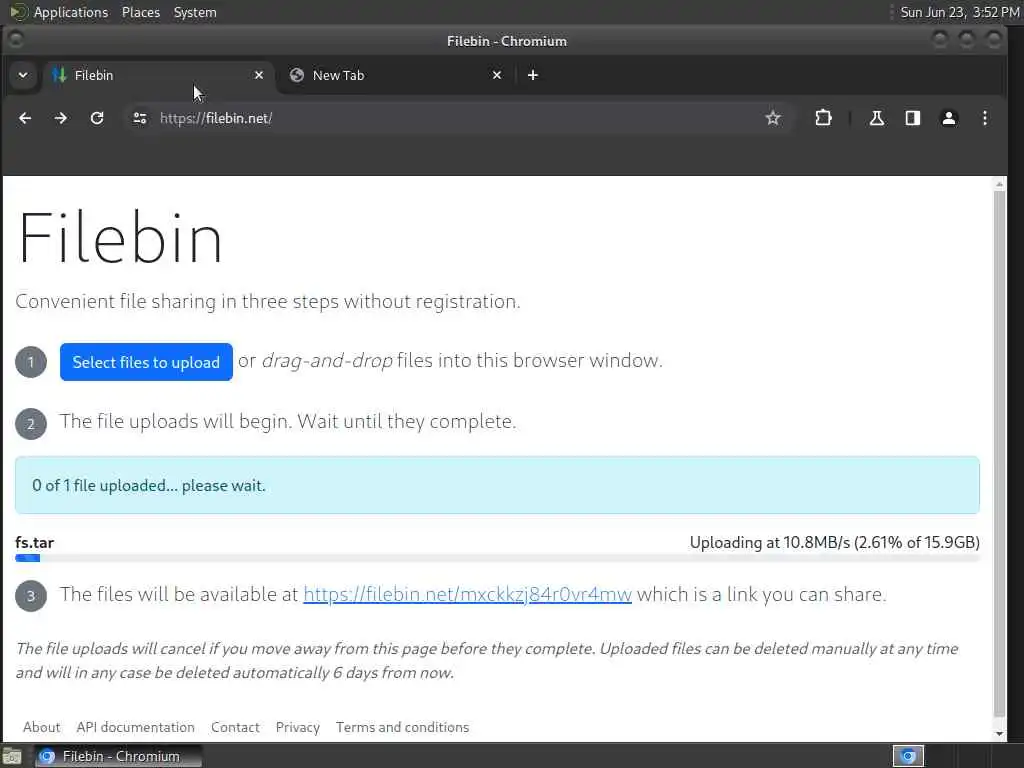
Task: Open the Extensions puzzle icon
Action: coord(824,118)
